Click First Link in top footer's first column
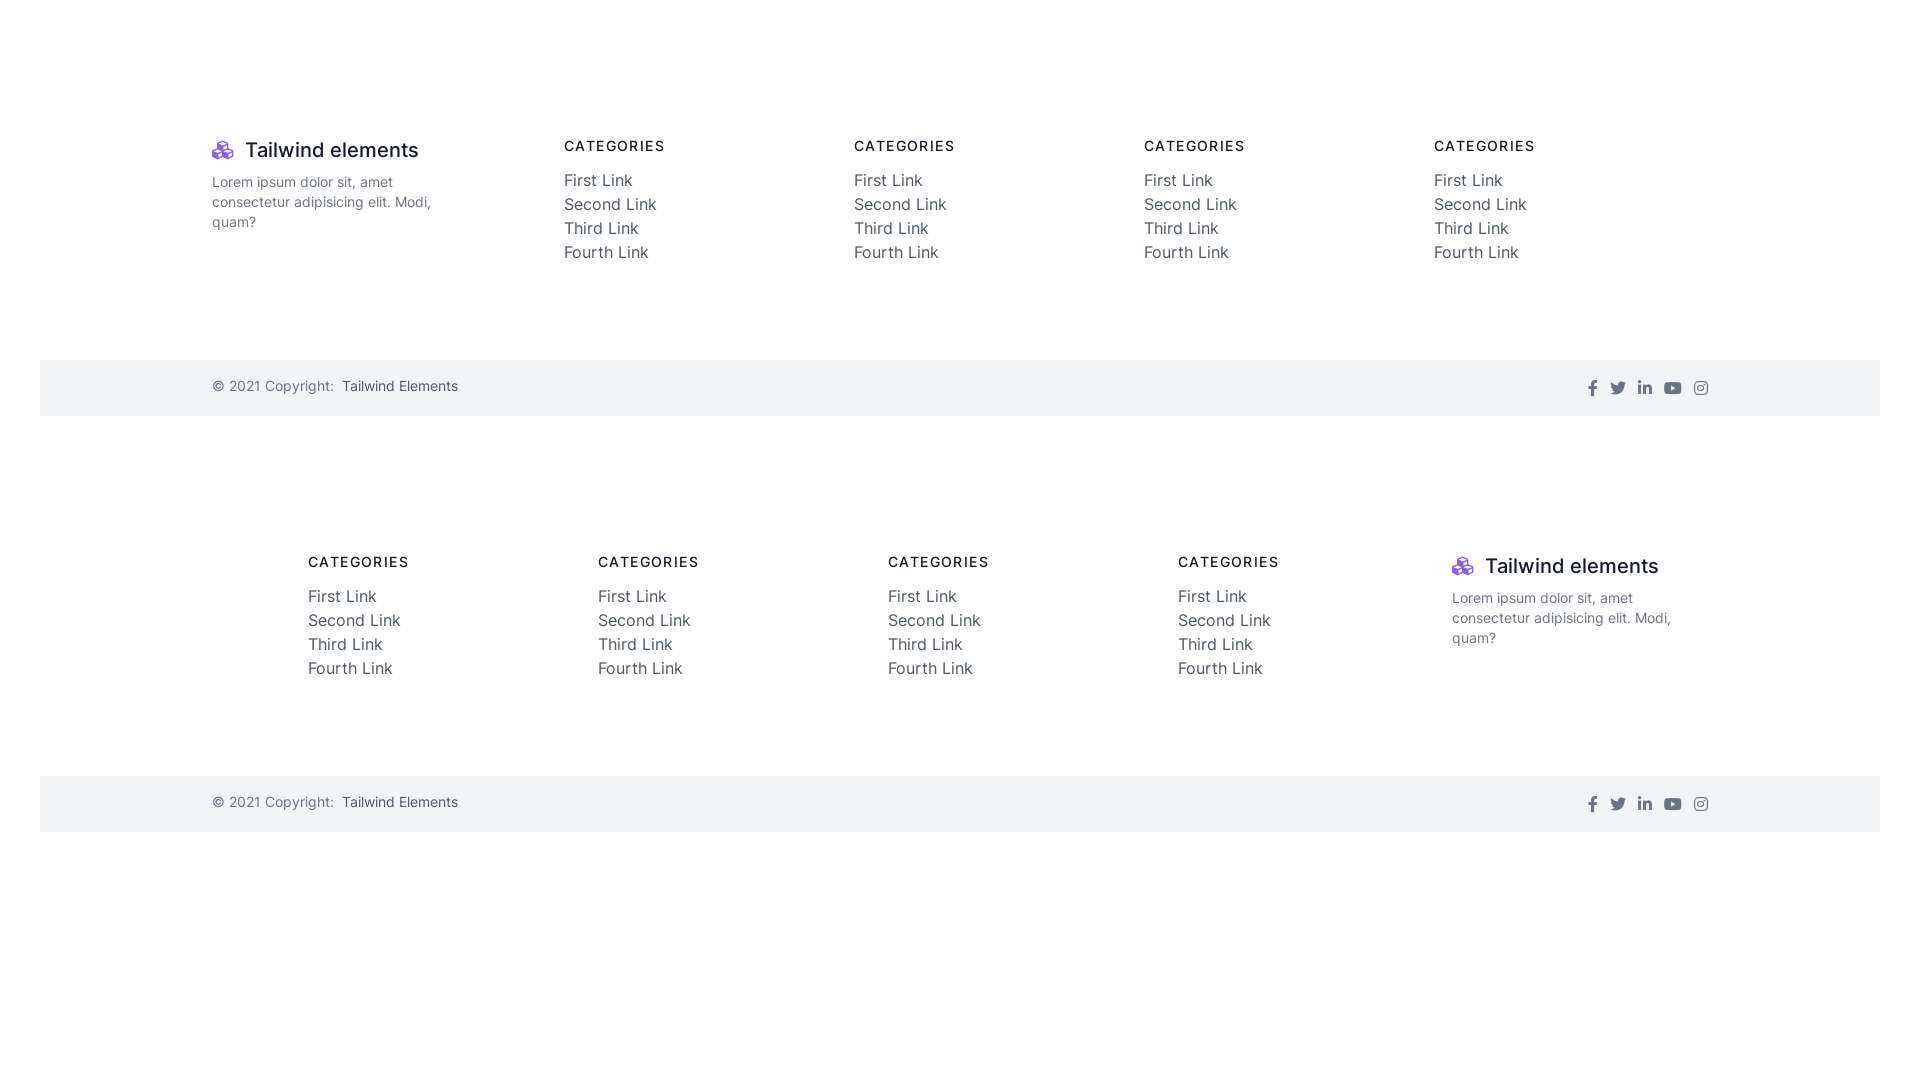This screenshot has height=1080, width=1920. click(598, 180)
